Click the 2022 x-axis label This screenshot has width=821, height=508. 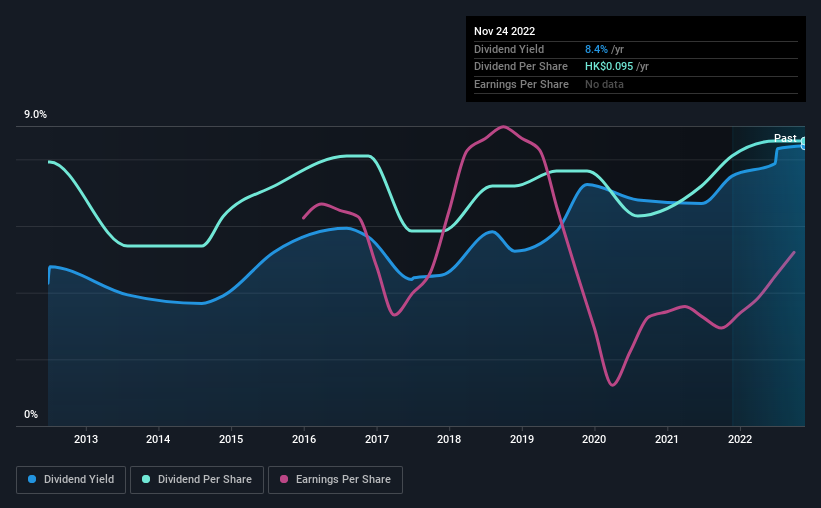[740, 439]
